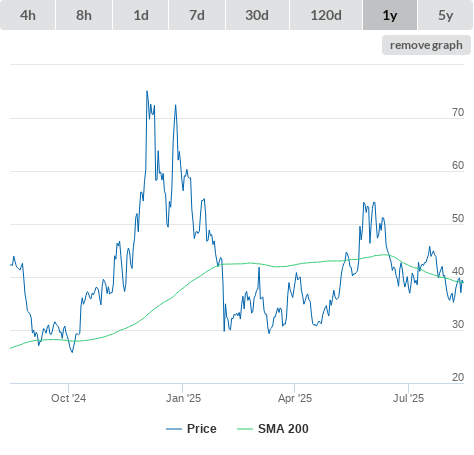The width and height of the screenshot is (474, 455).
Task: Toggle the Price series in legend
Action: 191,429
